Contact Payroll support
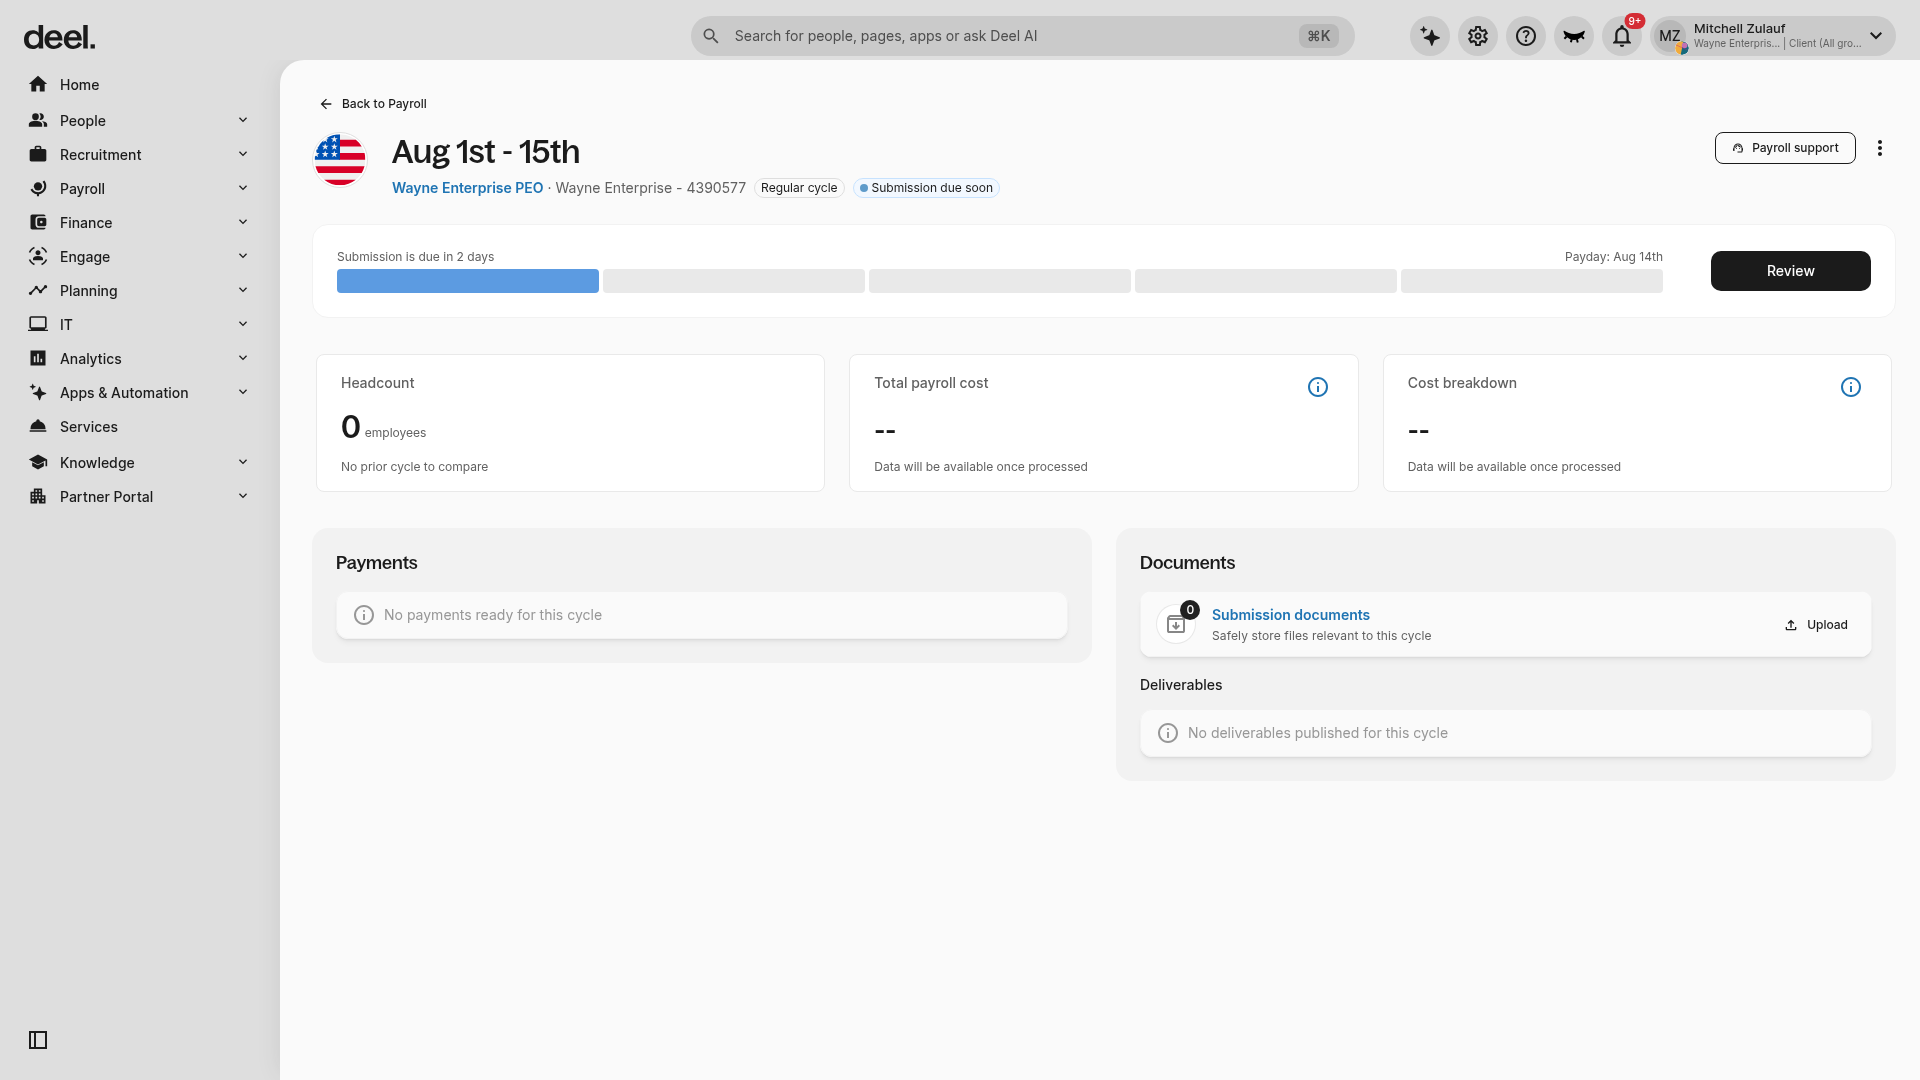This screenshot has width=1920, height=1080. 1785,148
